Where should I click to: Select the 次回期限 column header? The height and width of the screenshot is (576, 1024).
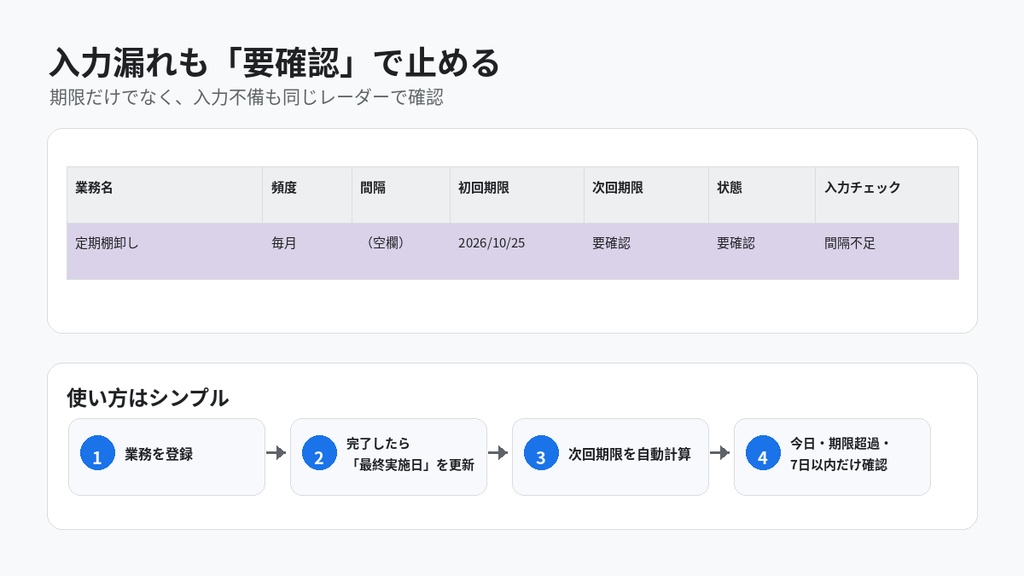pos(646,195)
